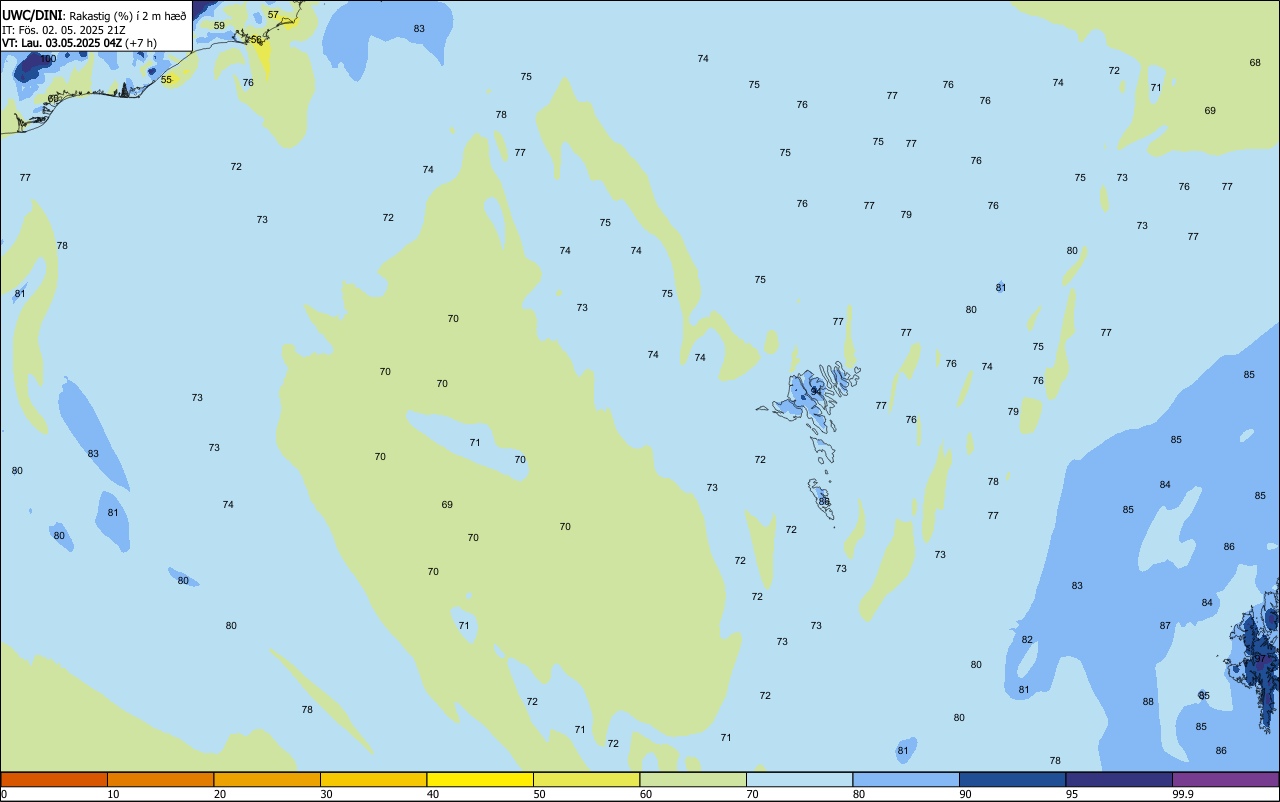
Task: Click the '30' legend tick label
Action: coord(327,794)
